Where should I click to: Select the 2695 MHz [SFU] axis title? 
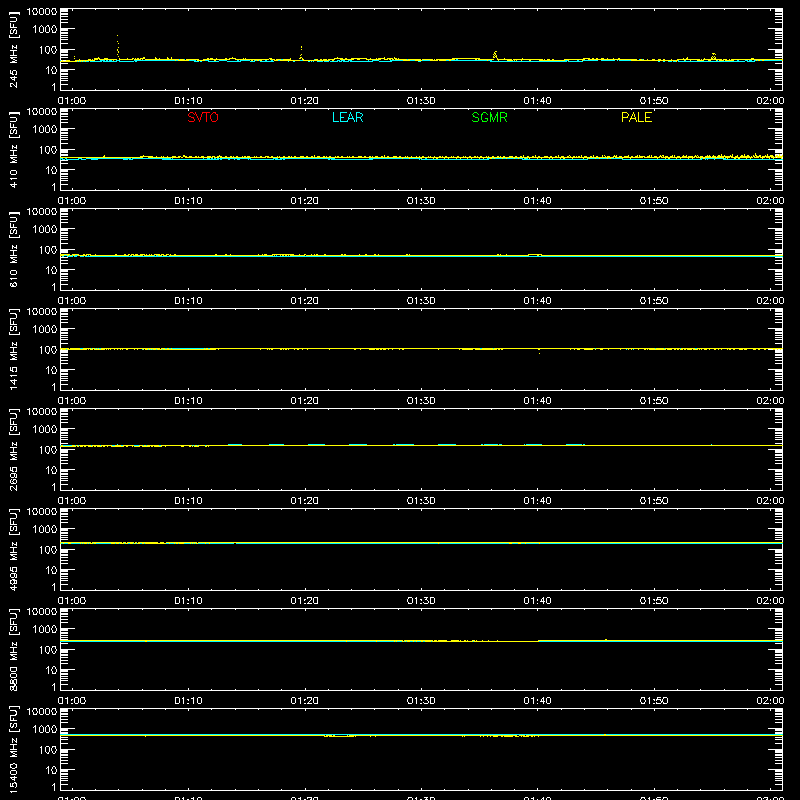click(13, 449)
